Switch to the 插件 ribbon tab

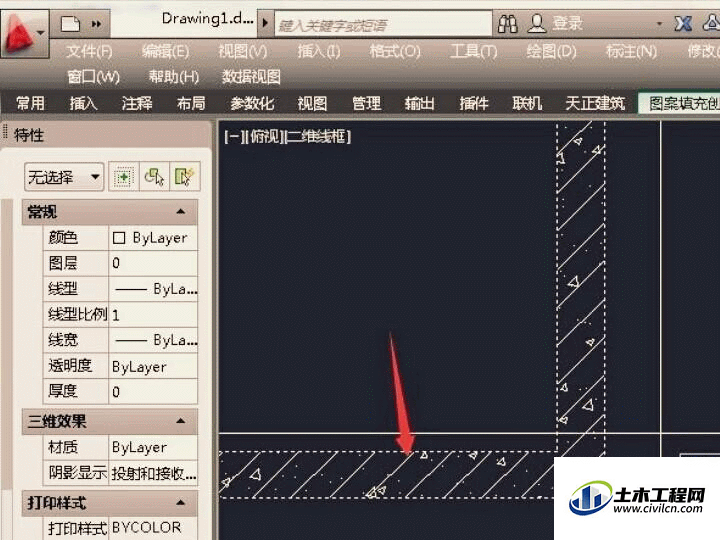point(474,103)
